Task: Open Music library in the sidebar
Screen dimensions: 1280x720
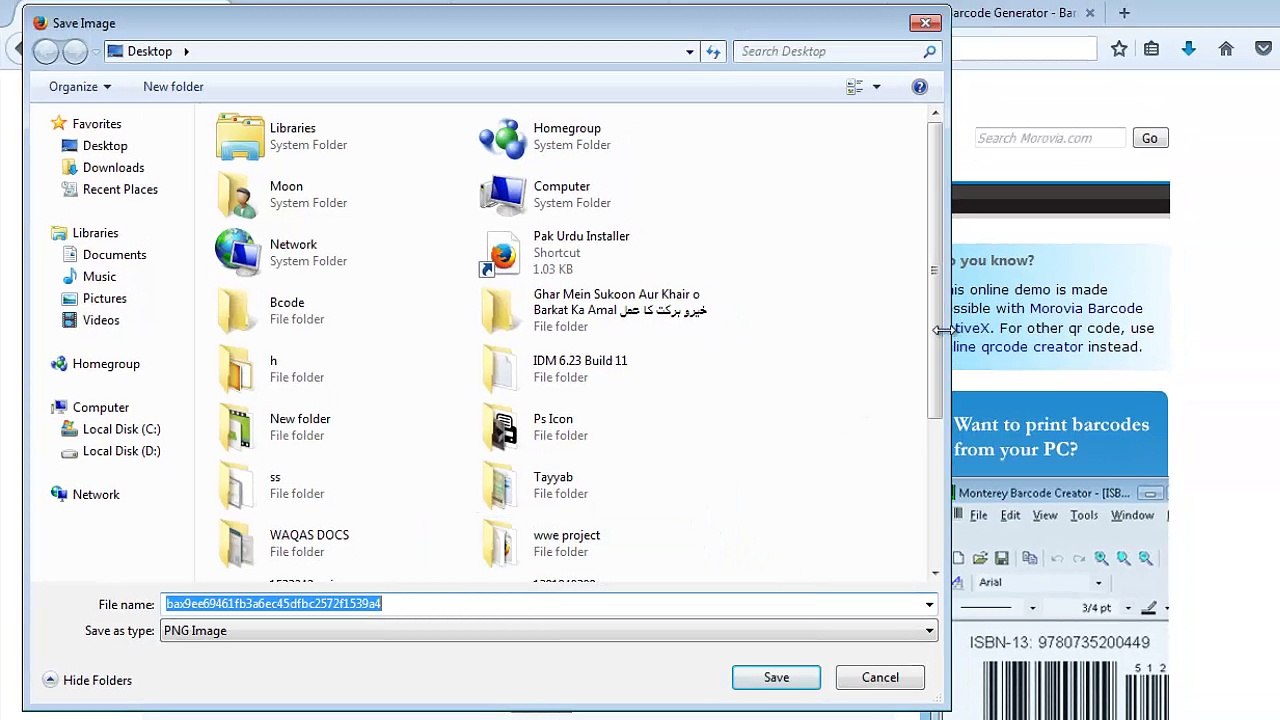Action: click(88, 277)
